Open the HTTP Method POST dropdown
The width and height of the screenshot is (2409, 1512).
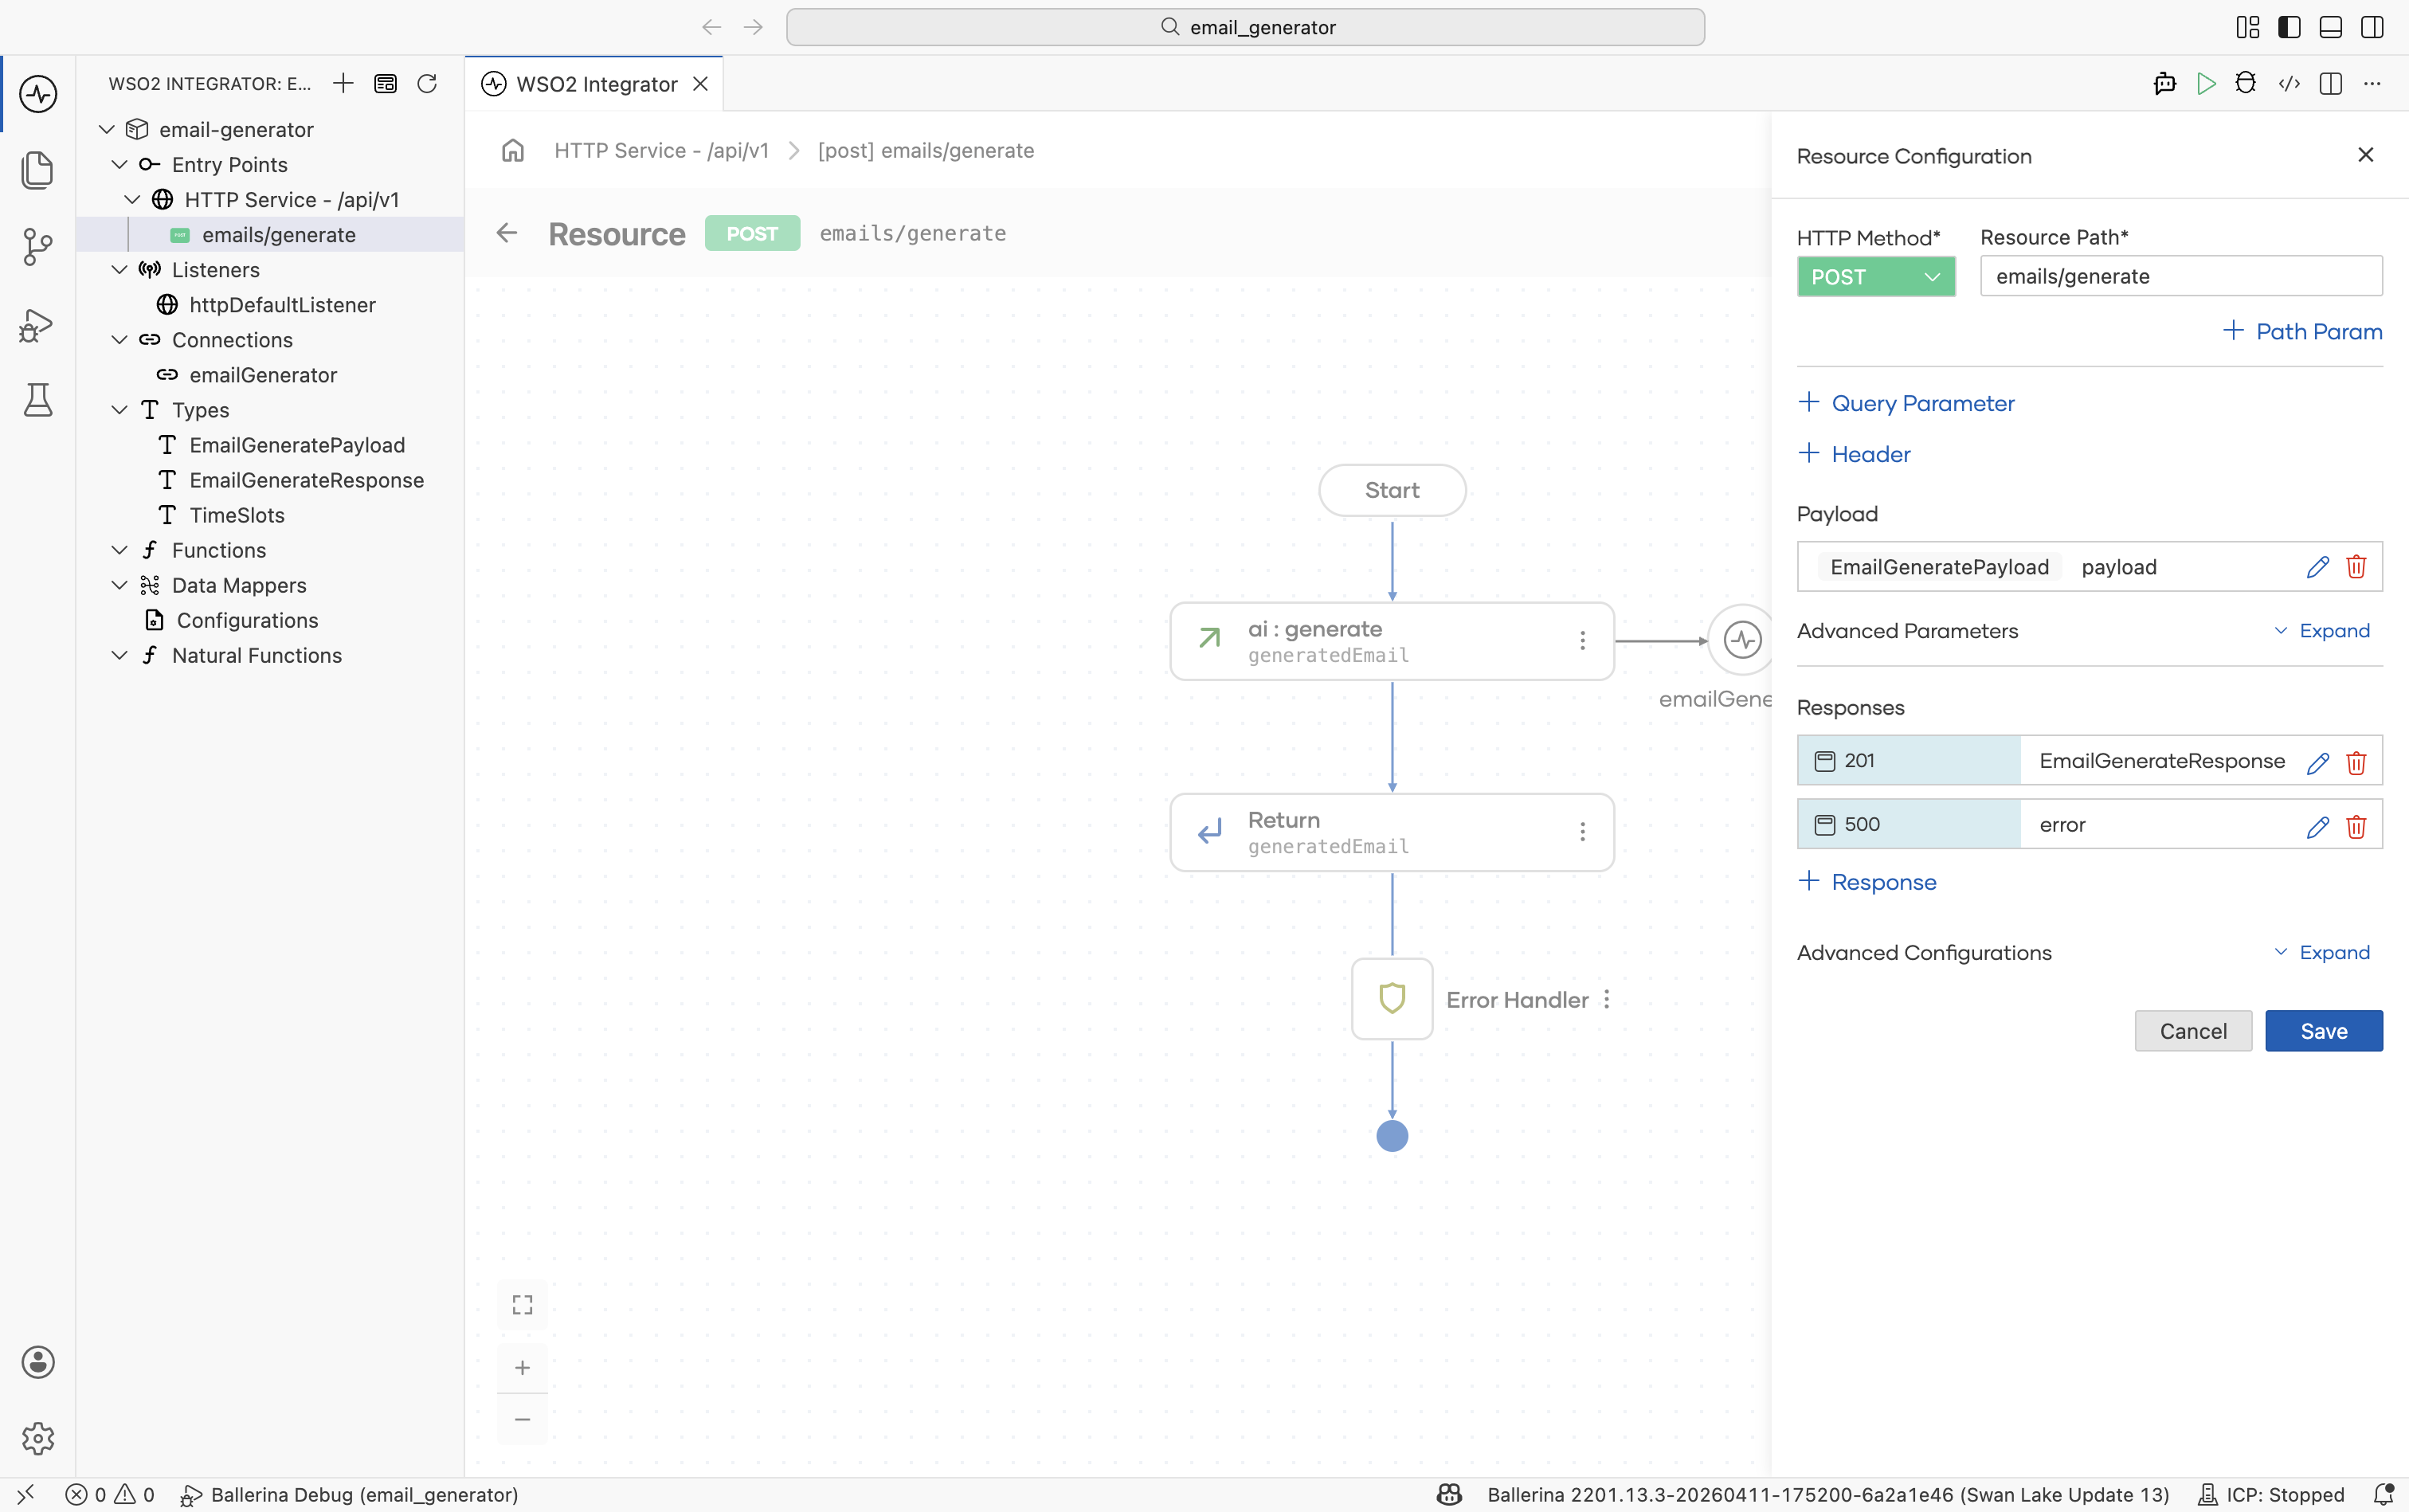1876,277
